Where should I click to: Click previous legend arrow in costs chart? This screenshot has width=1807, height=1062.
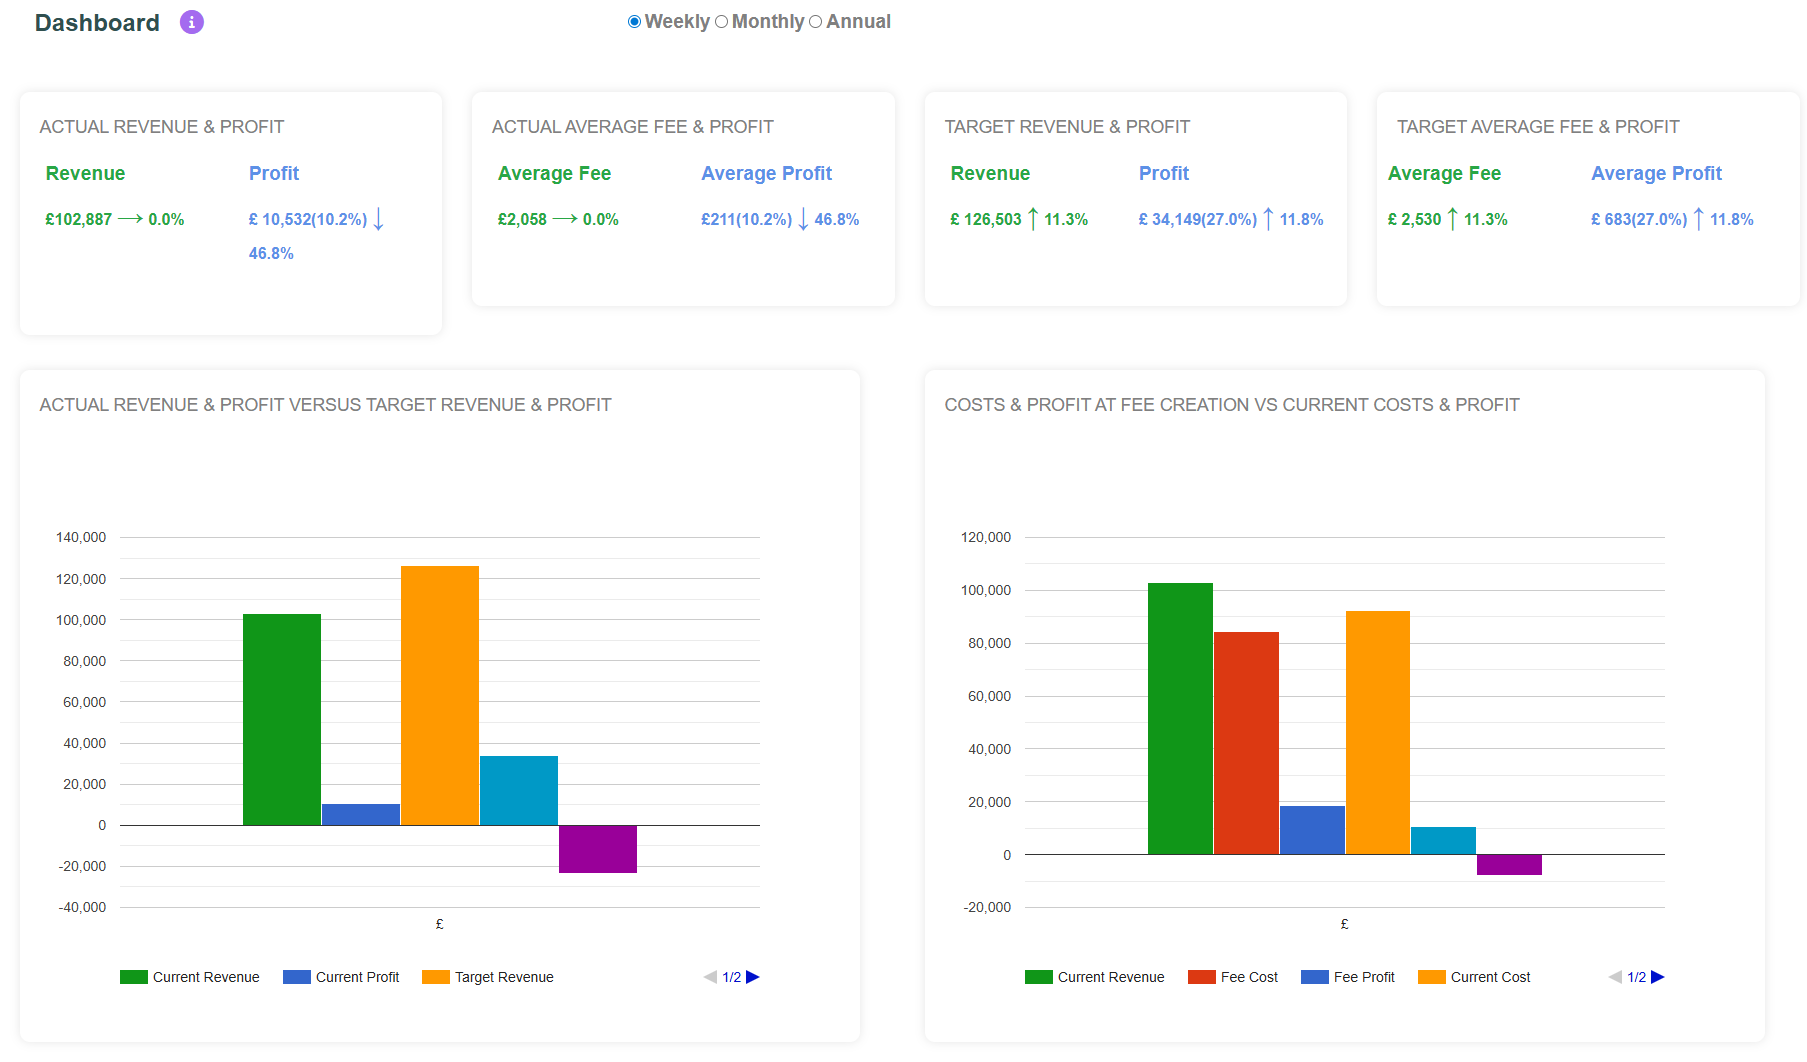pyautogui.click(x=1615, y=977)
